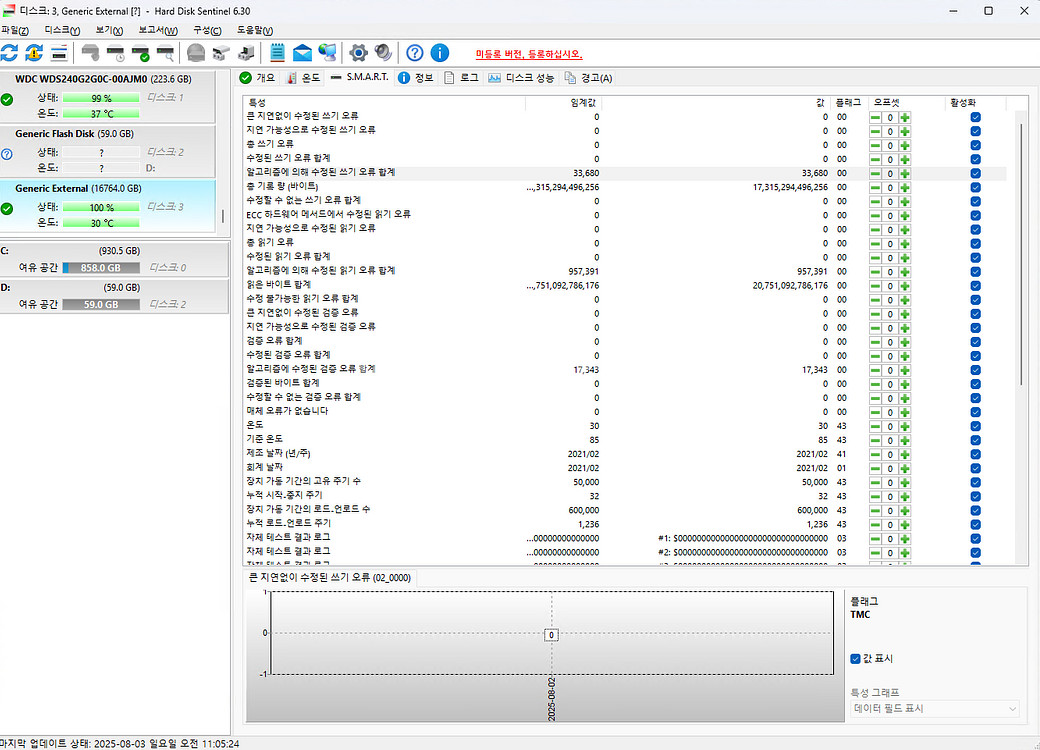
Task: Click green plus offset button for 온도 row
Action: click(905, 426)
